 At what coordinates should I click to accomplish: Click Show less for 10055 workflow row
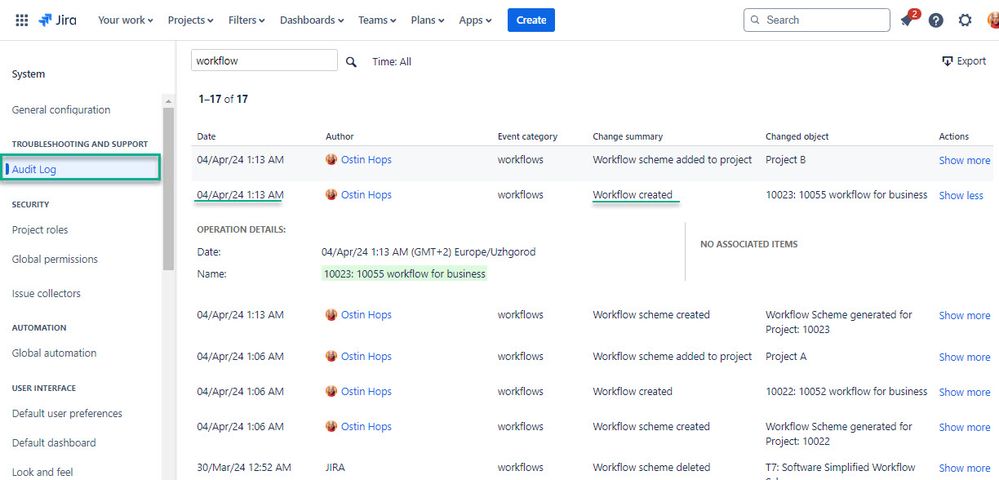[x=961, y=195]
